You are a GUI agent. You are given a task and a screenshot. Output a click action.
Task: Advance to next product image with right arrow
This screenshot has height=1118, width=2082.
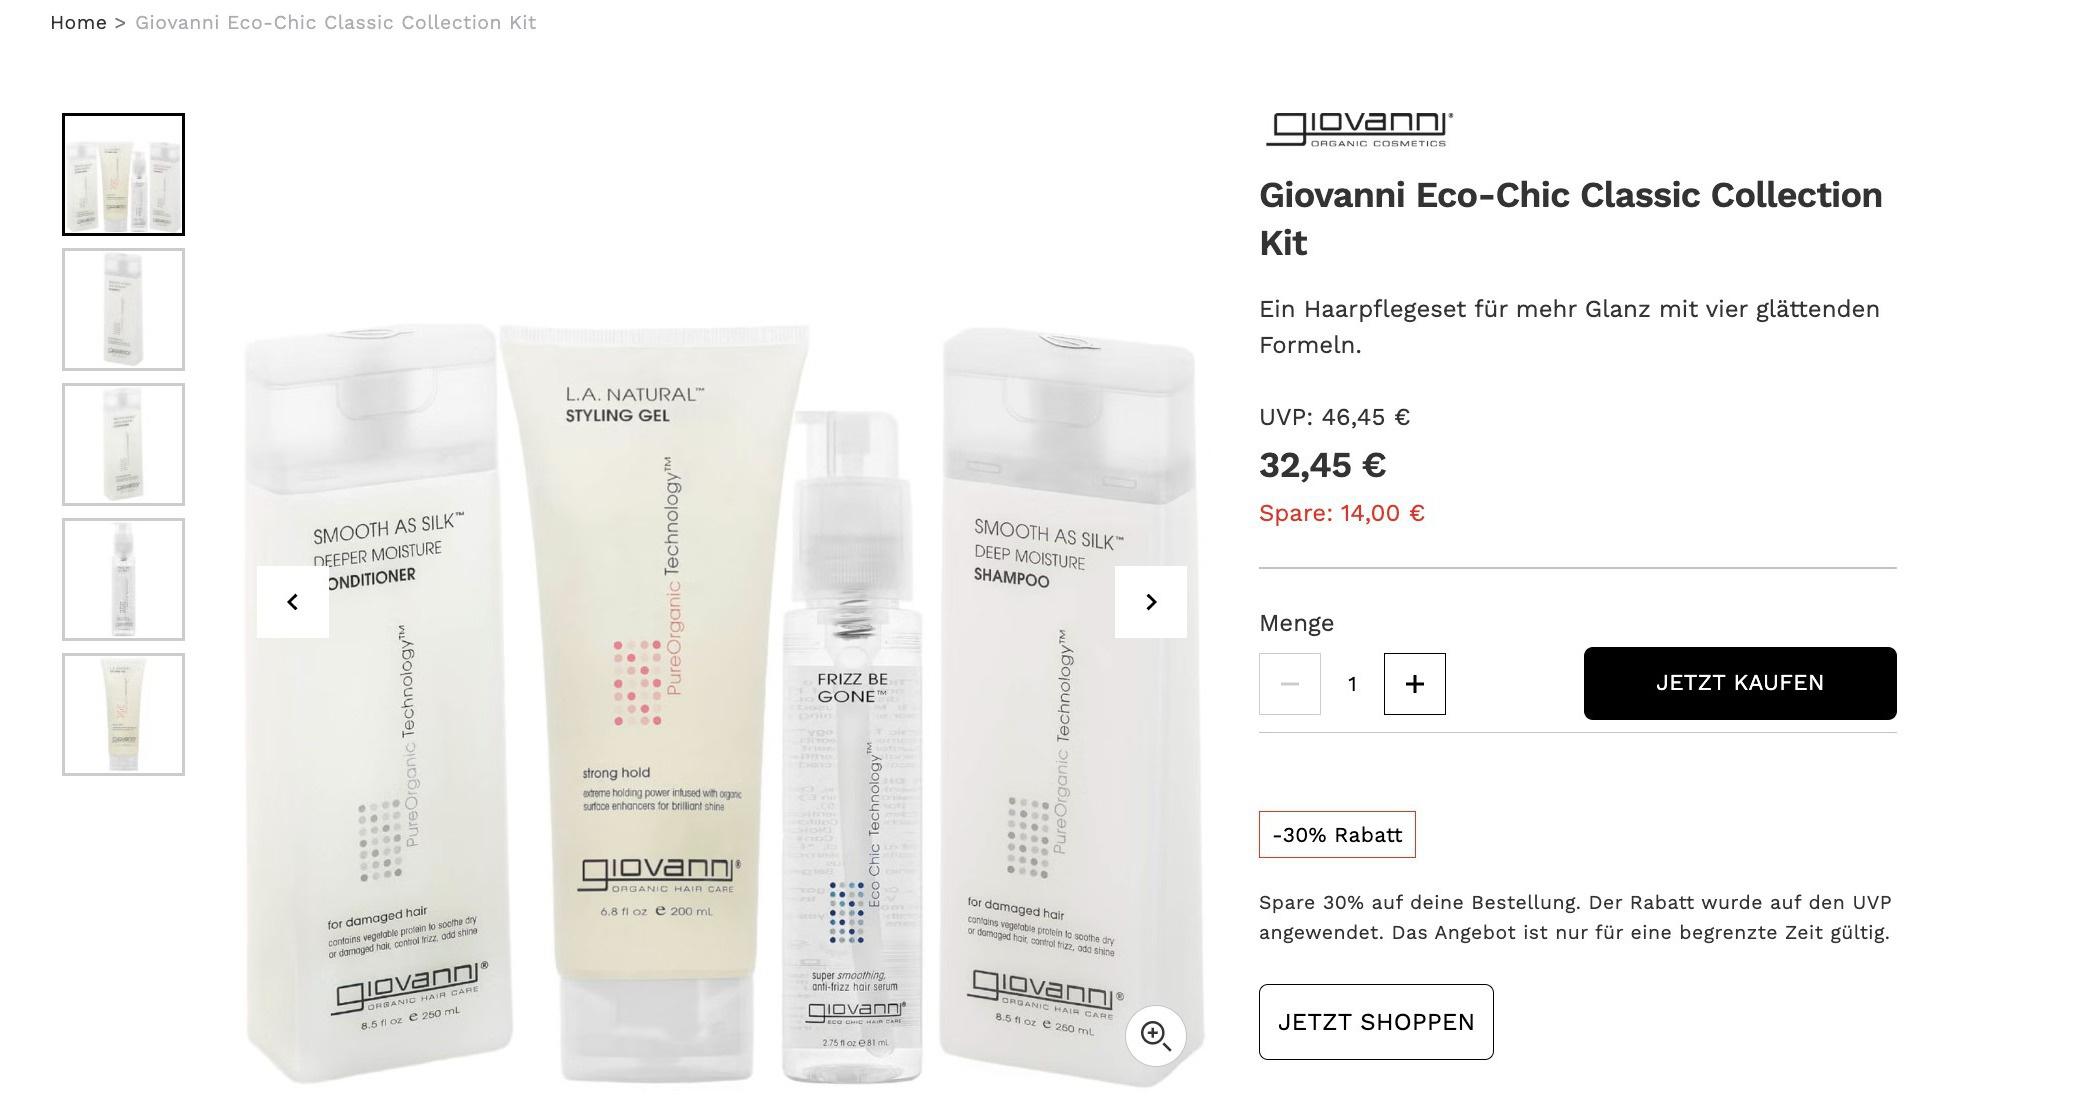pyautogui.click(x=1151, y=602)
